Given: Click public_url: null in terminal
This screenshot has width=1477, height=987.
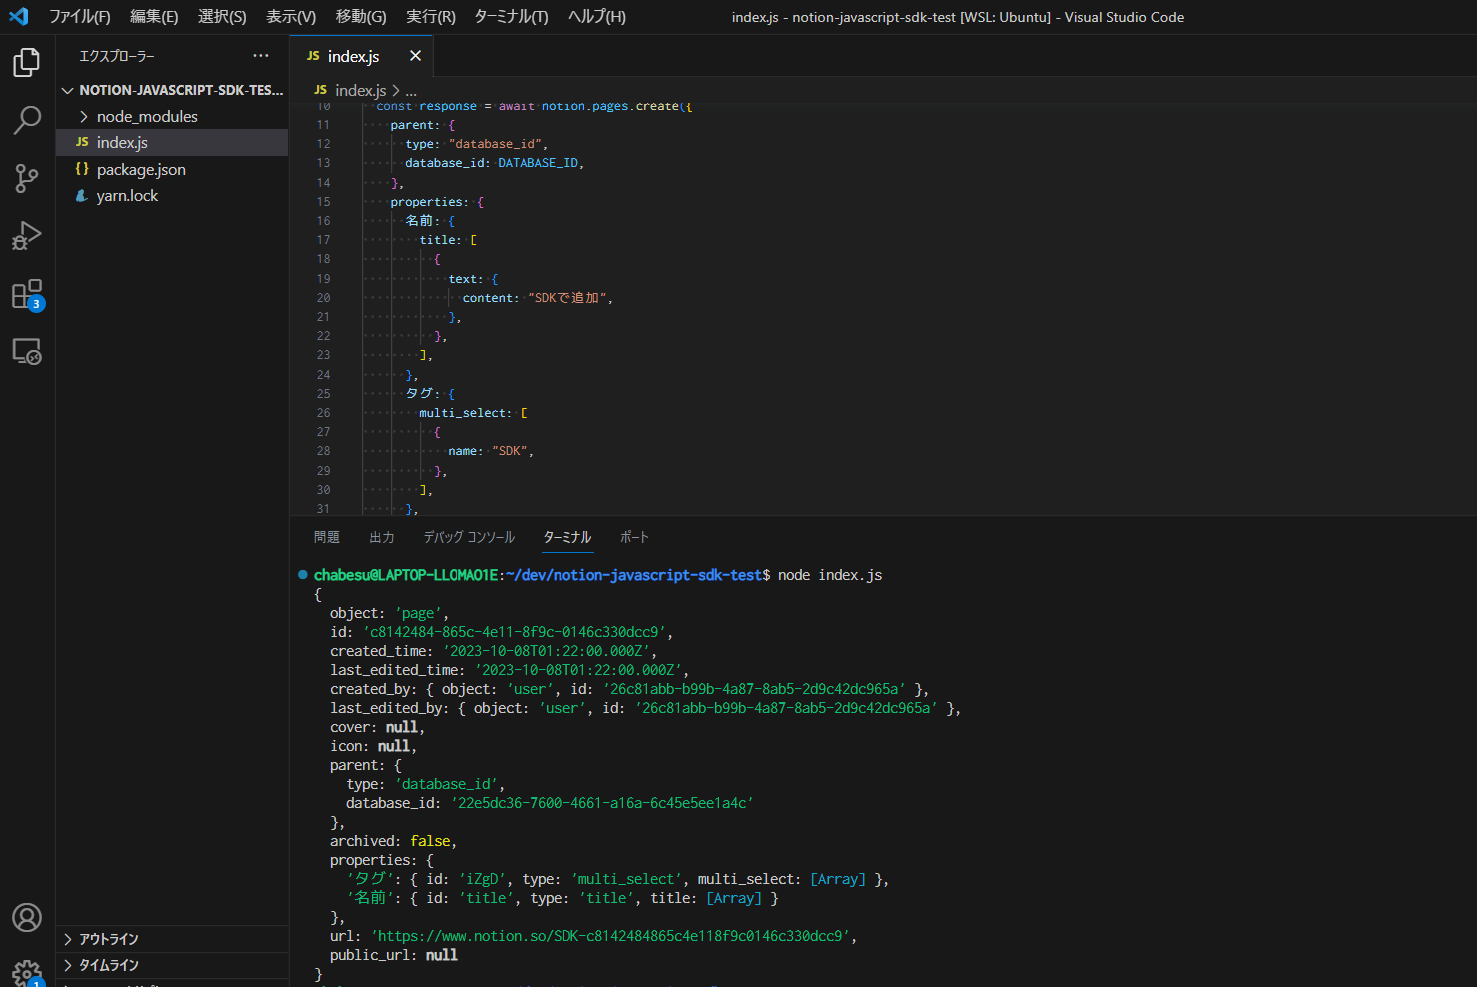Looking at the screenshot, I should (394, 956).
